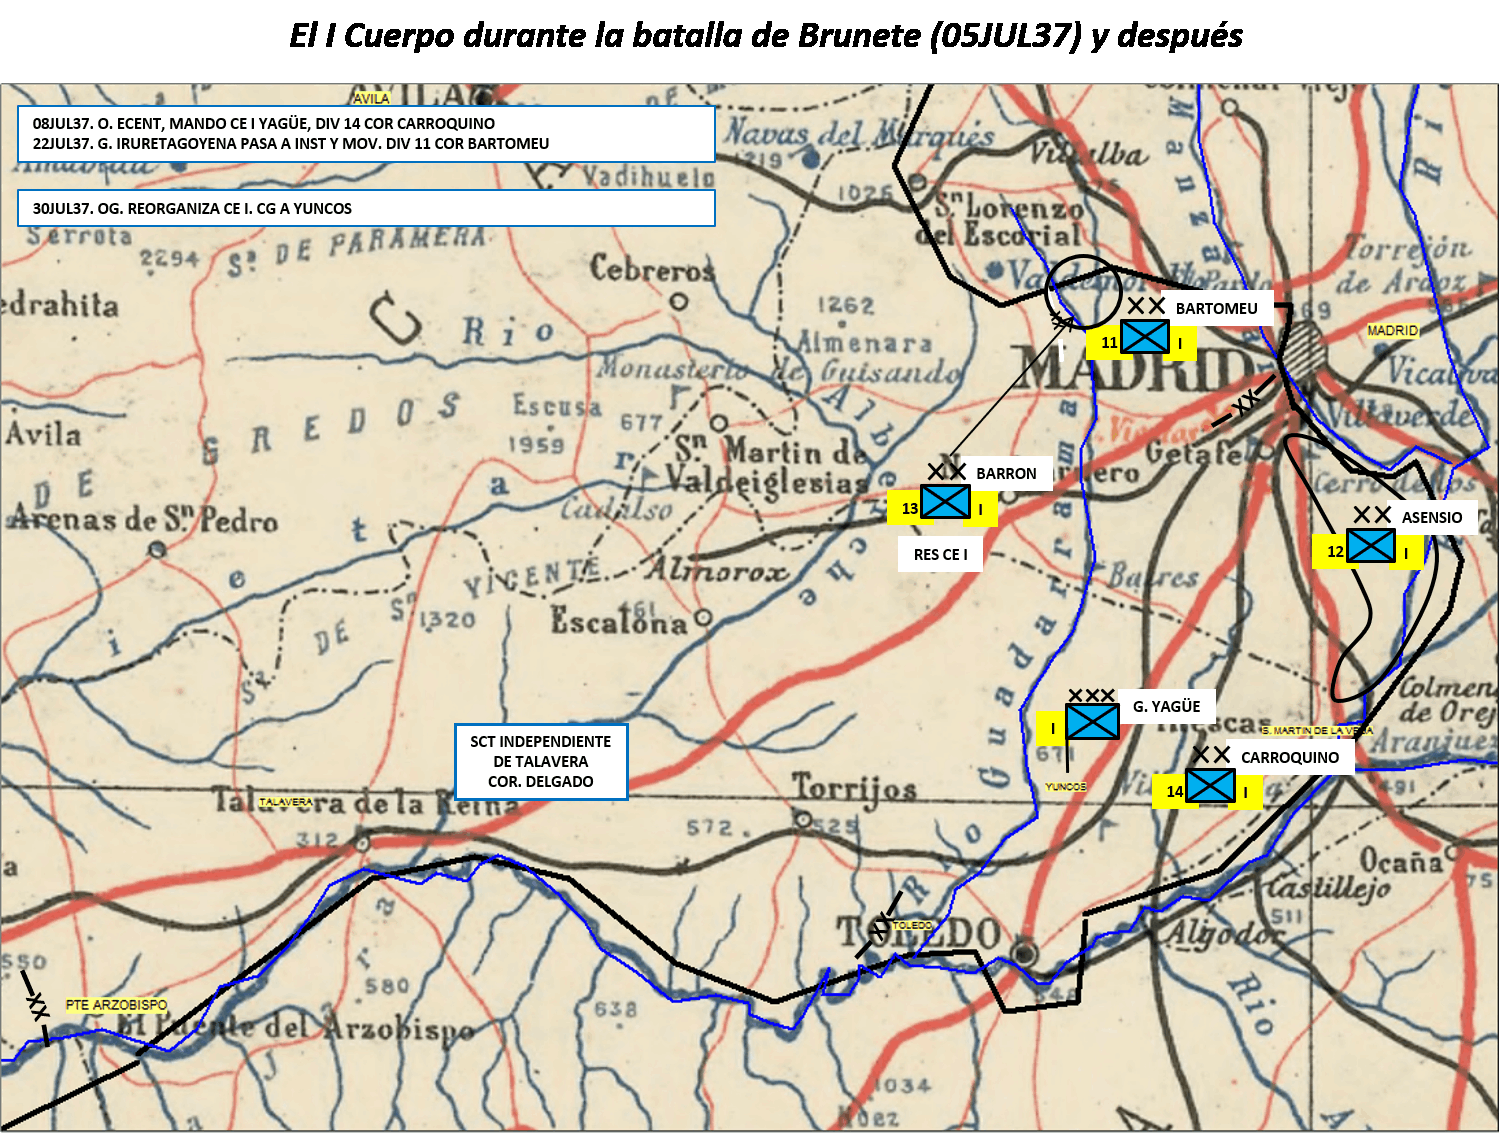Click the Division 12 infantry unit symbol
The image size is (1499, 1133).
pos(1370,546)
